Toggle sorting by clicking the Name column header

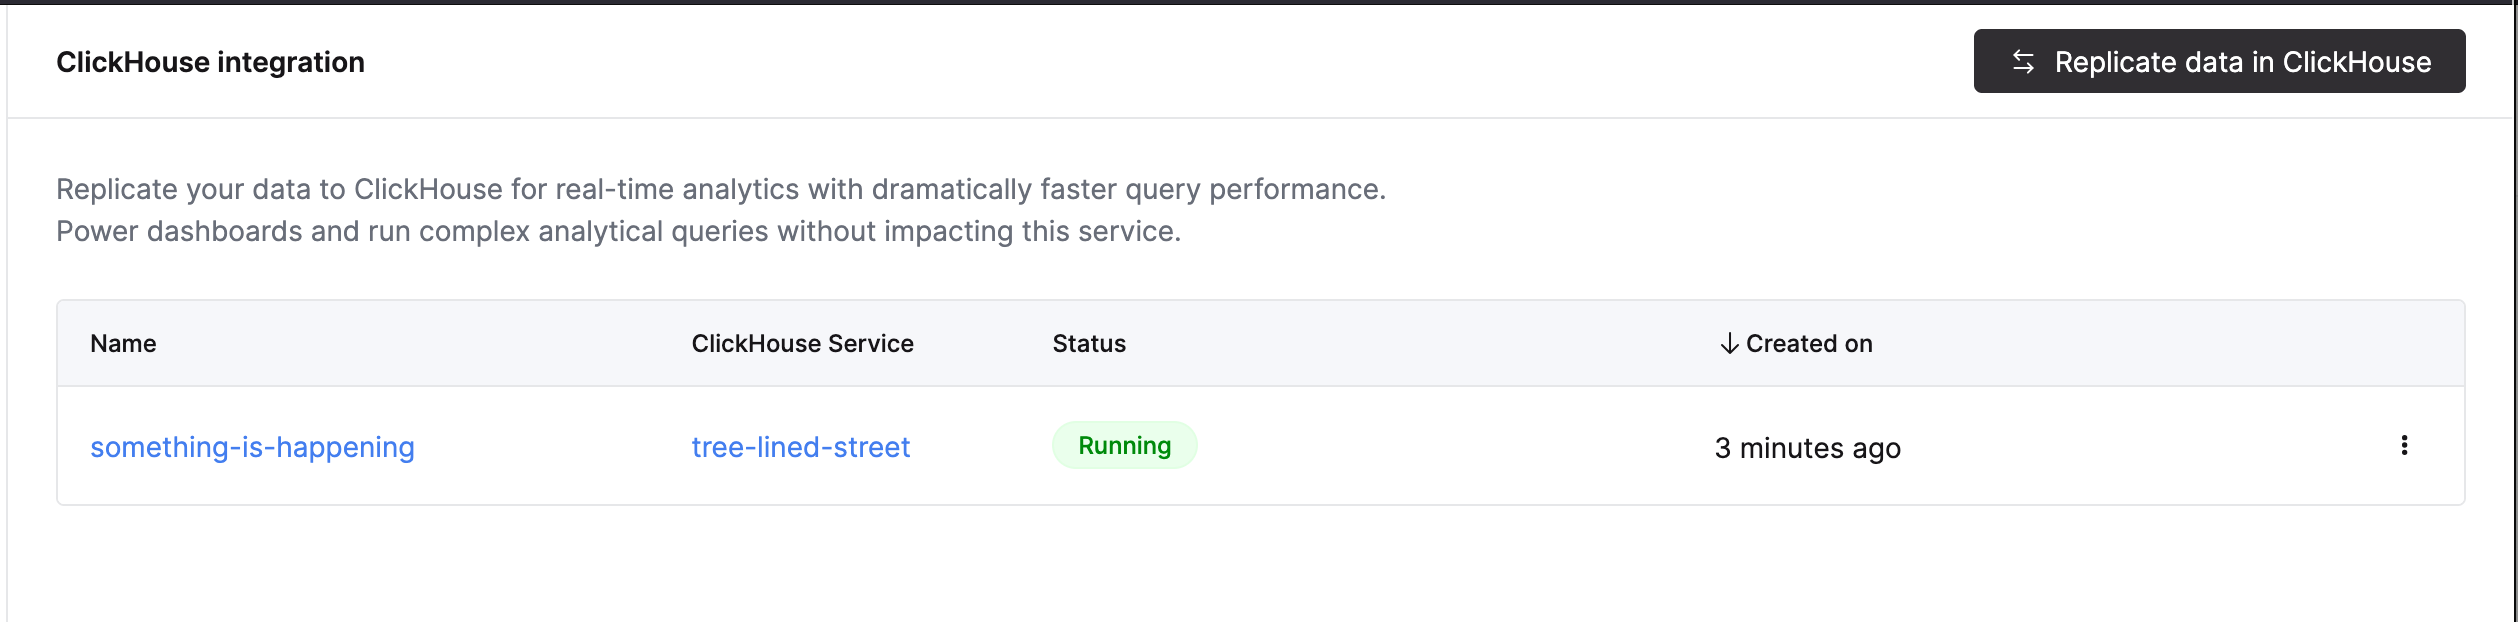pos(123,343)
